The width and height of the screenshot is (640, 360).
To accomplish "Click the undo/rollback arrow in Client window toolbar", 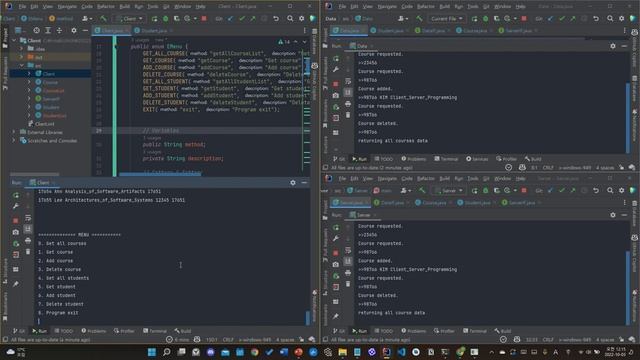I will coord(276,18).
